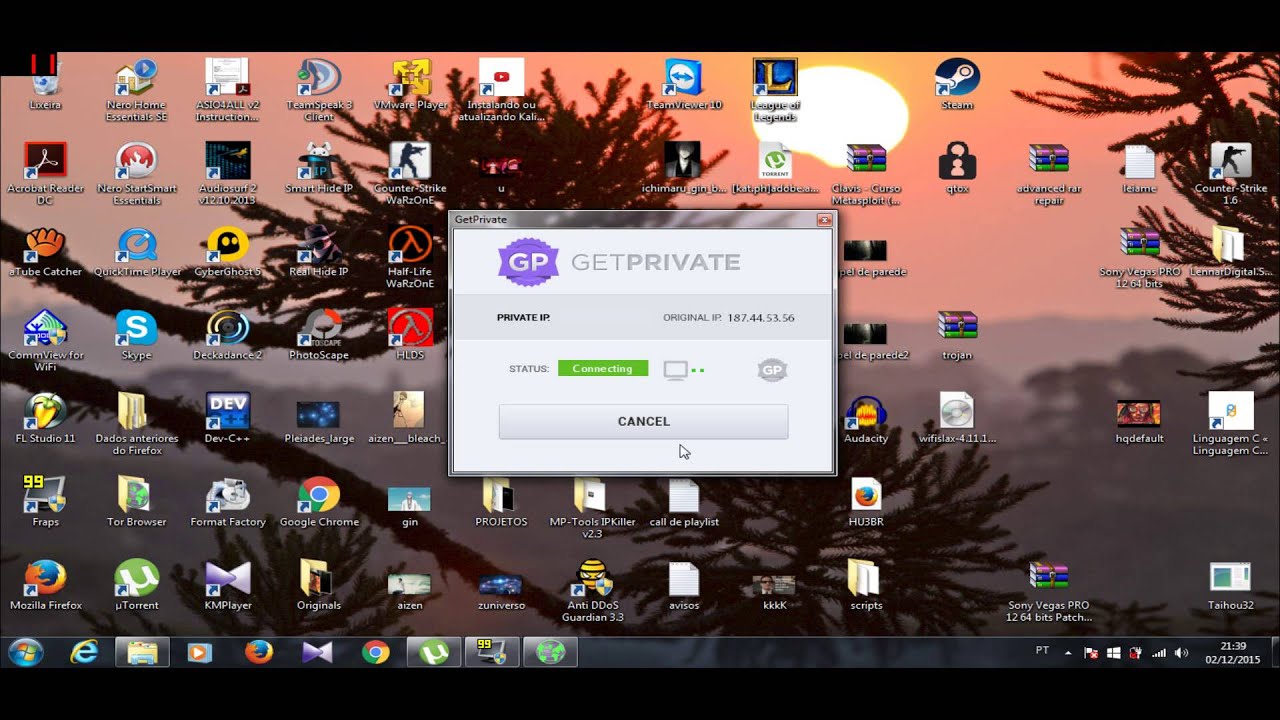Screen dimensions: 1280x720
Task: Select advanced rar repair archive
Action: 1048,174
